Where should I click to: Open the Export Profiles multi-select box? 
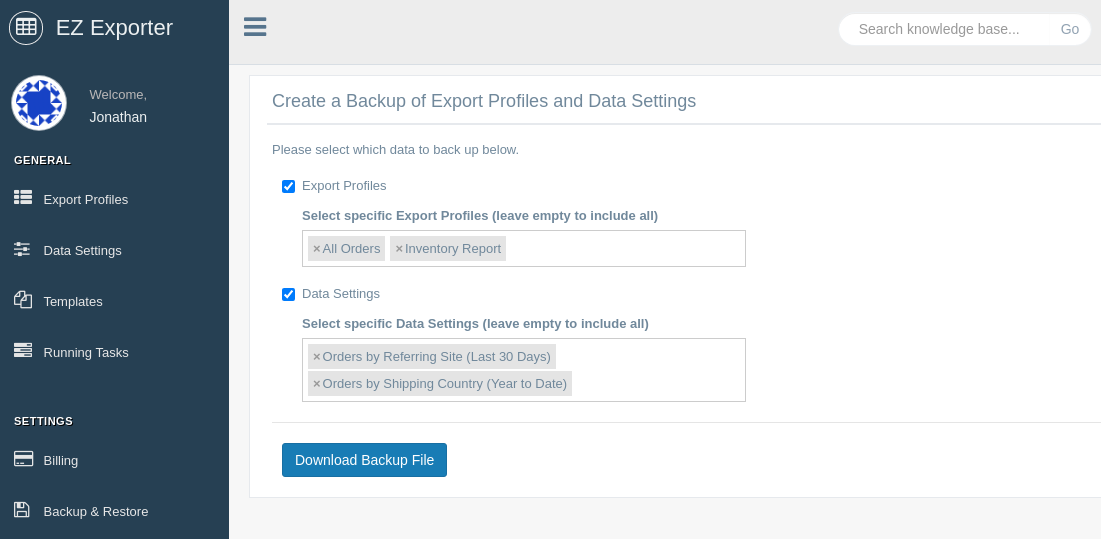(x=524, y=248)
